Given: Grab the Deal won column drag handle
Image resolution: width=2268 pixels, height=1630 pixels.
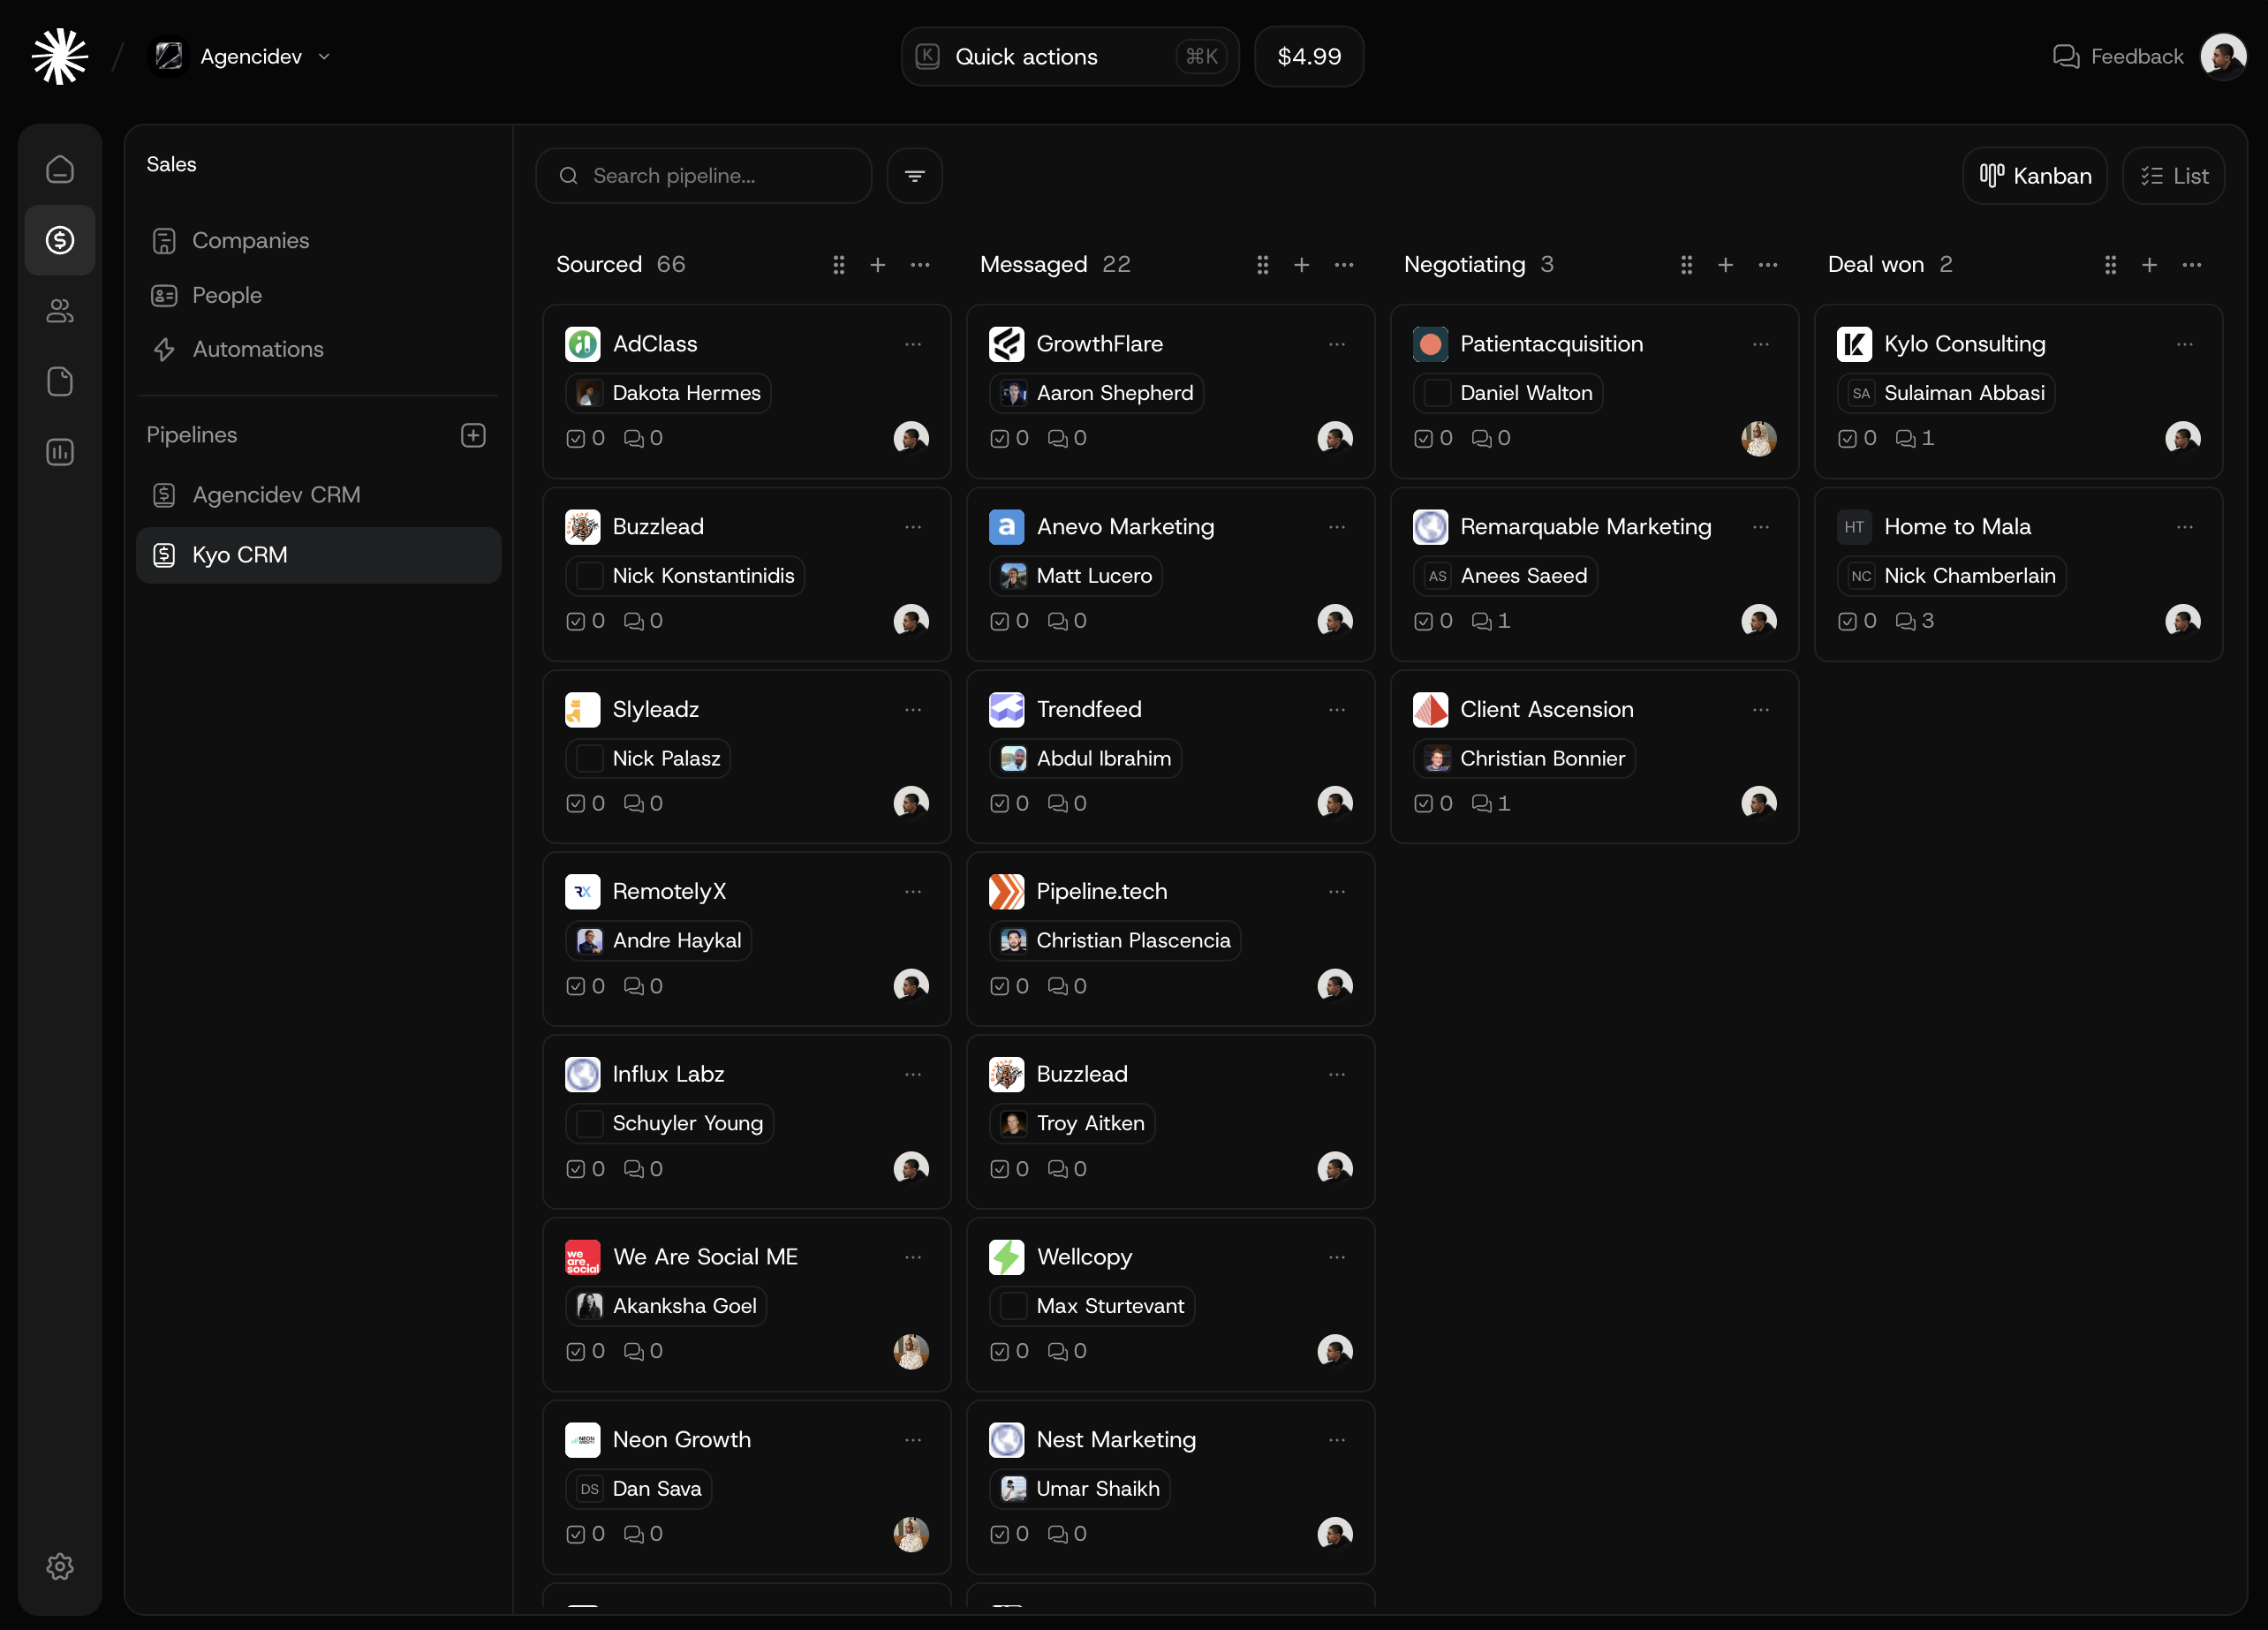Looking at the screenshot, I should (2110, 265).
